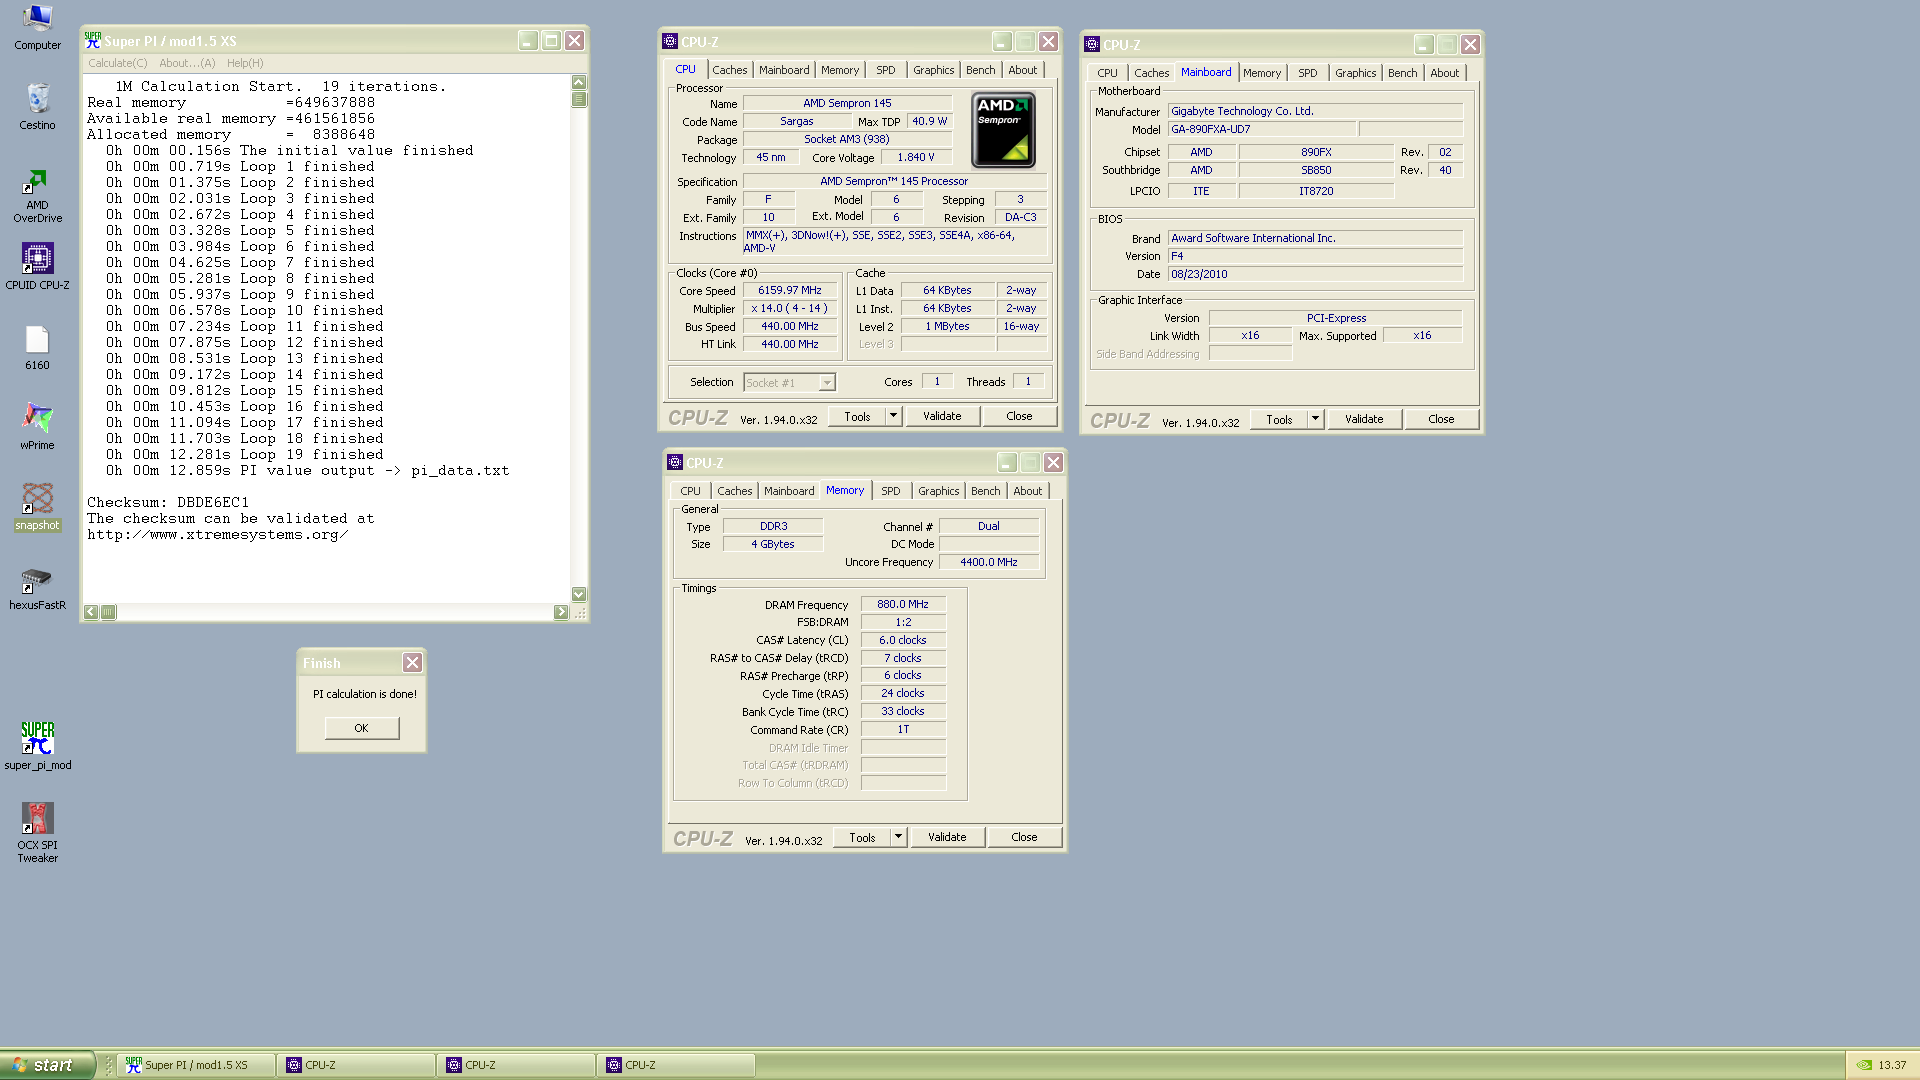Open the Cestino recycle bin icon
This screenshot has width=1920, height=1080.
pyautogui.click(x=37, y=106)
